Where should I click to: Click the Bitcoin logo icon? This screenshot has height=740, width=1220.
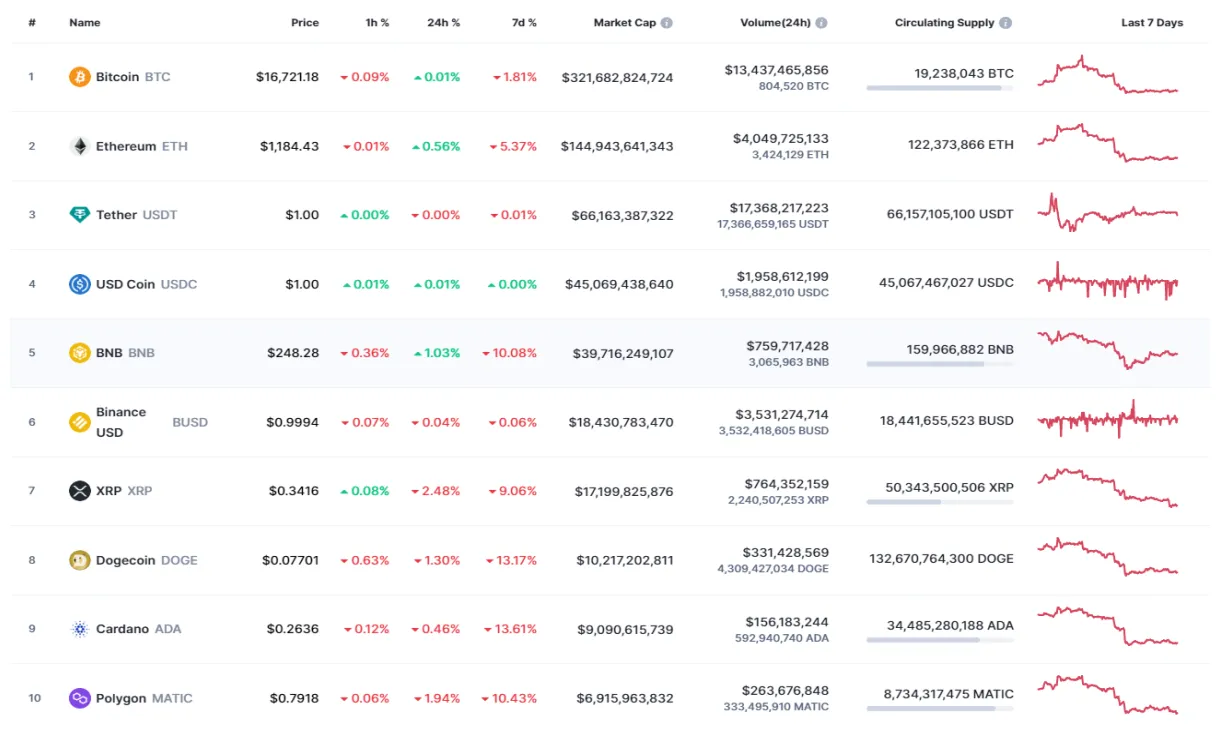(79, 77)
